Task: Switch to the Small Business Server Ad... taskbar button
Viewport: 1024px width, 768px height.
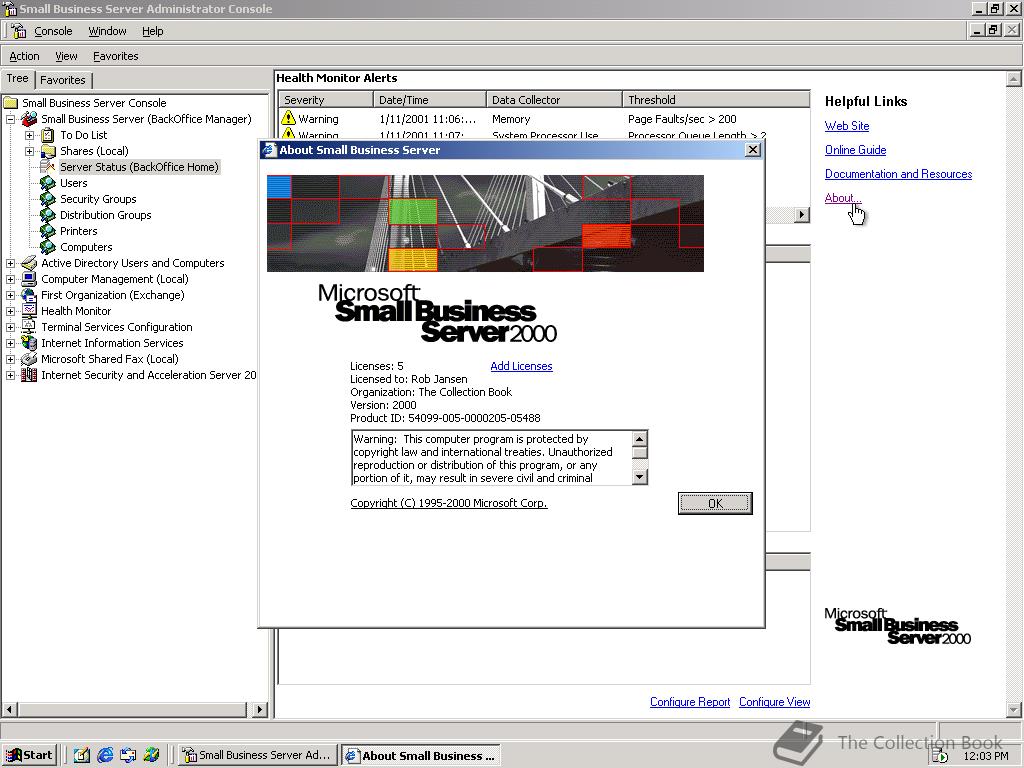Action: click(x=259, y=755)
